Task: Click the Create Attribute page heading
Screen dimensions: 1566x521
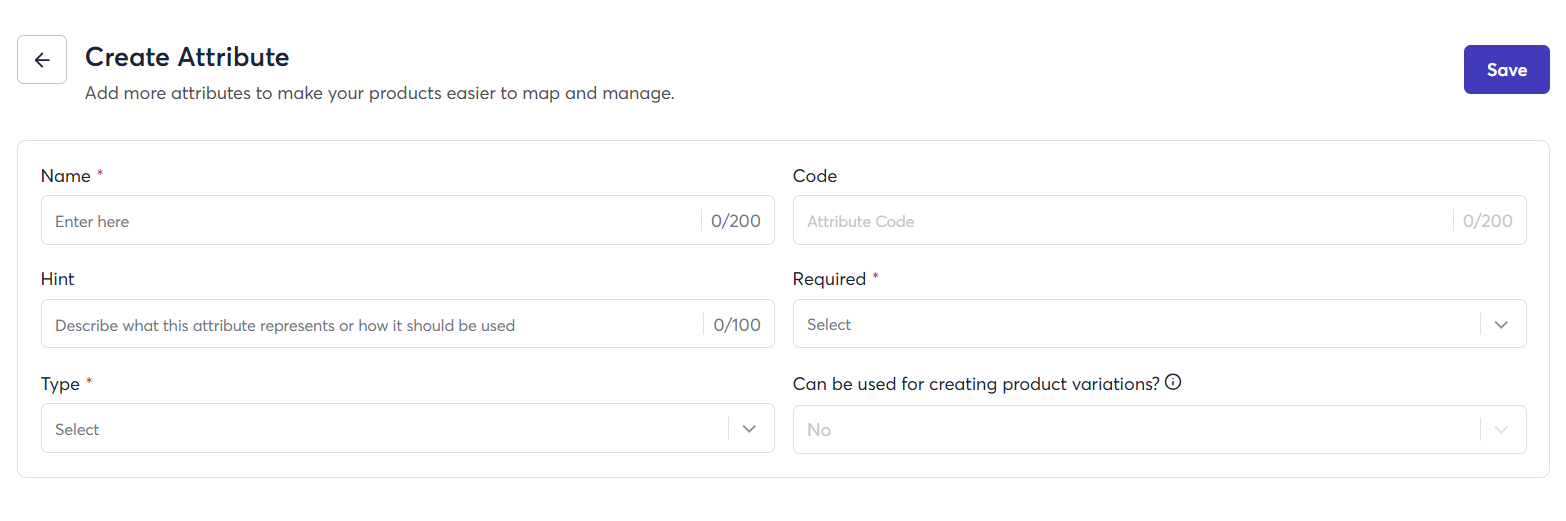Action: point(187,58)
